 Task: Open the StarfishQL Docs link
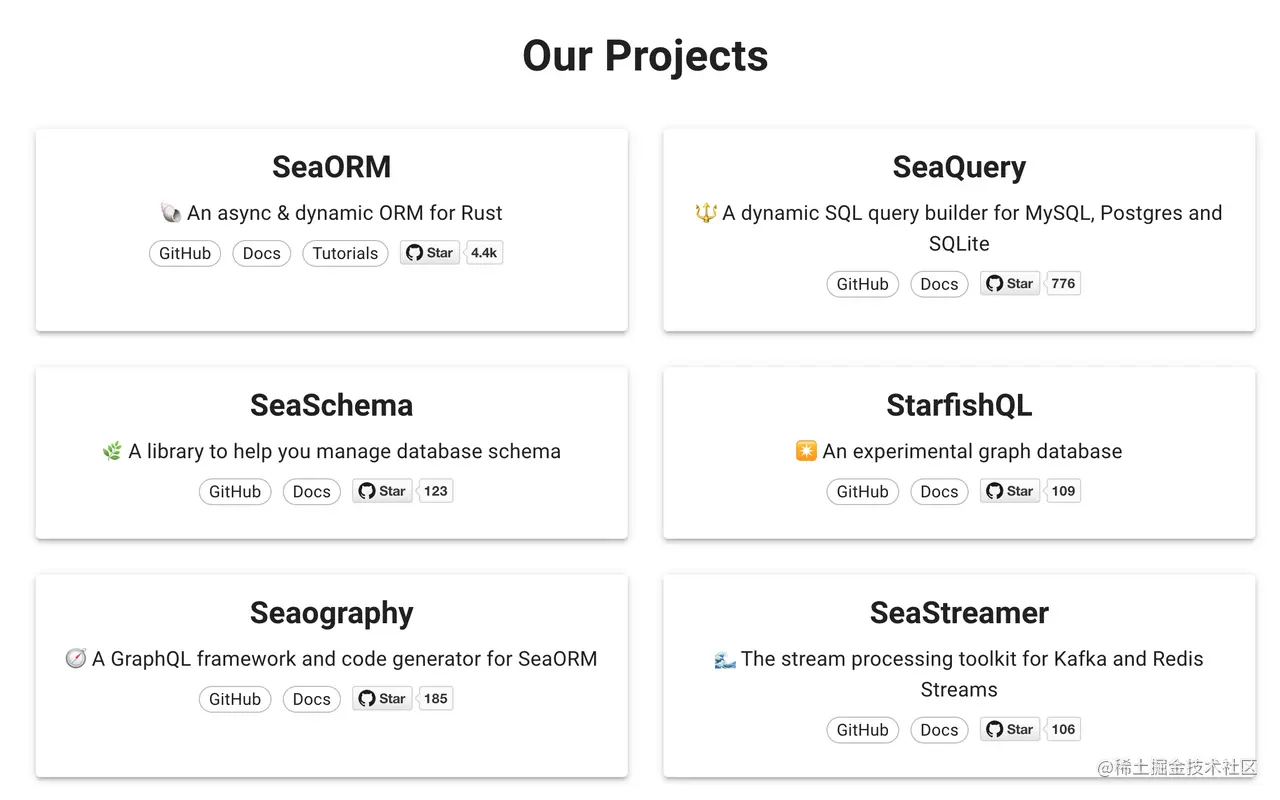coord(939,492)
